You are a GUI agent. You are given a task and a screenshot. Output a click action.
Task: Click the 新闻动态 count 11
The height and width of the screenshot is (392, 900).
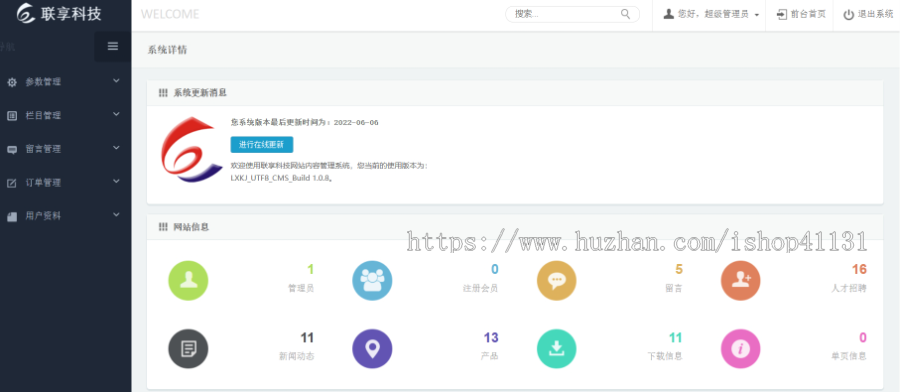coord(307,337)
